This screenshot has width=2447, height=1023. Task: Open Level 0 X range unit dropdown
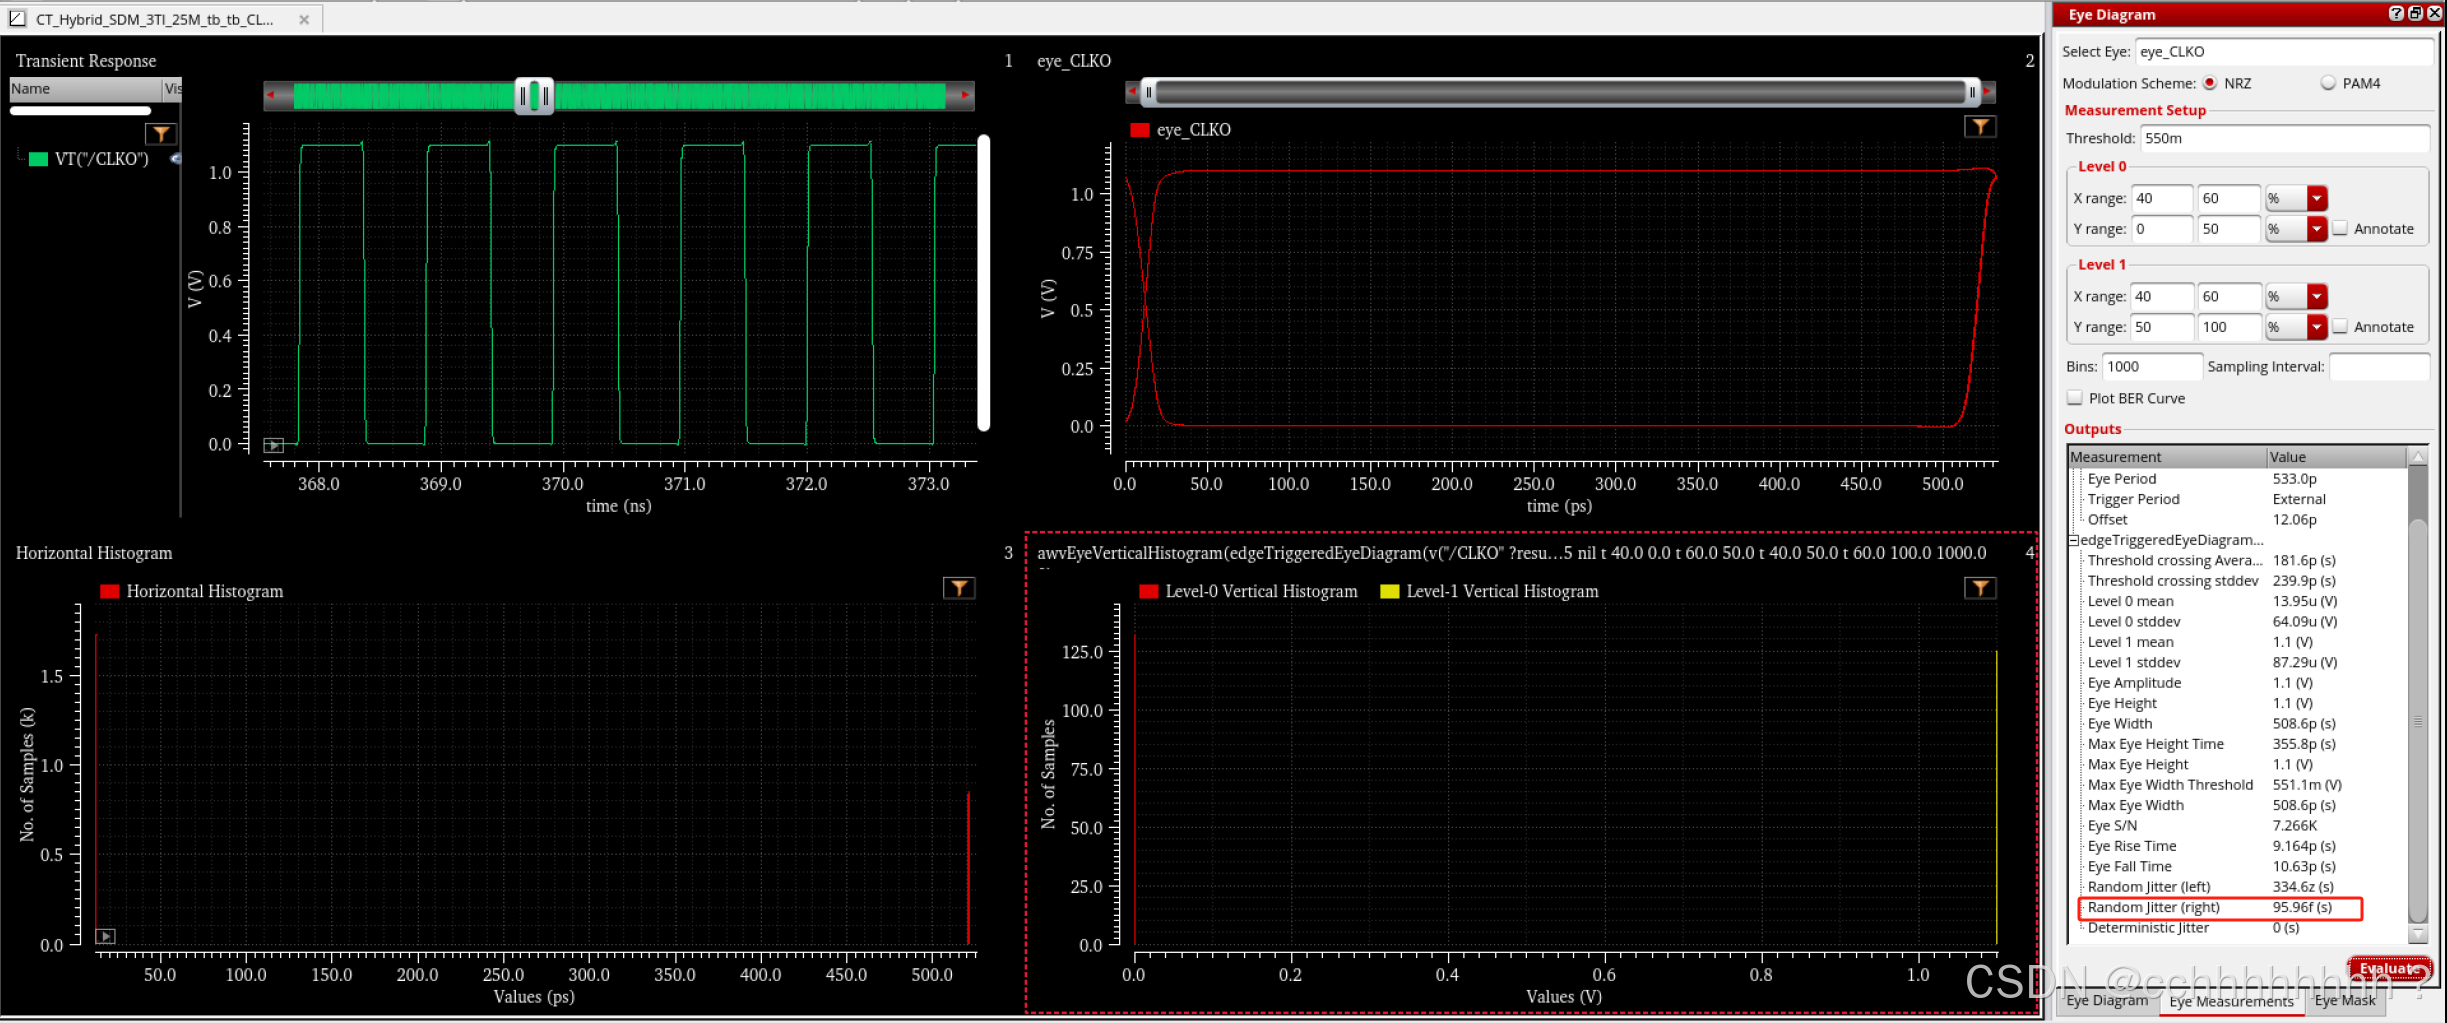point(2317,198)
